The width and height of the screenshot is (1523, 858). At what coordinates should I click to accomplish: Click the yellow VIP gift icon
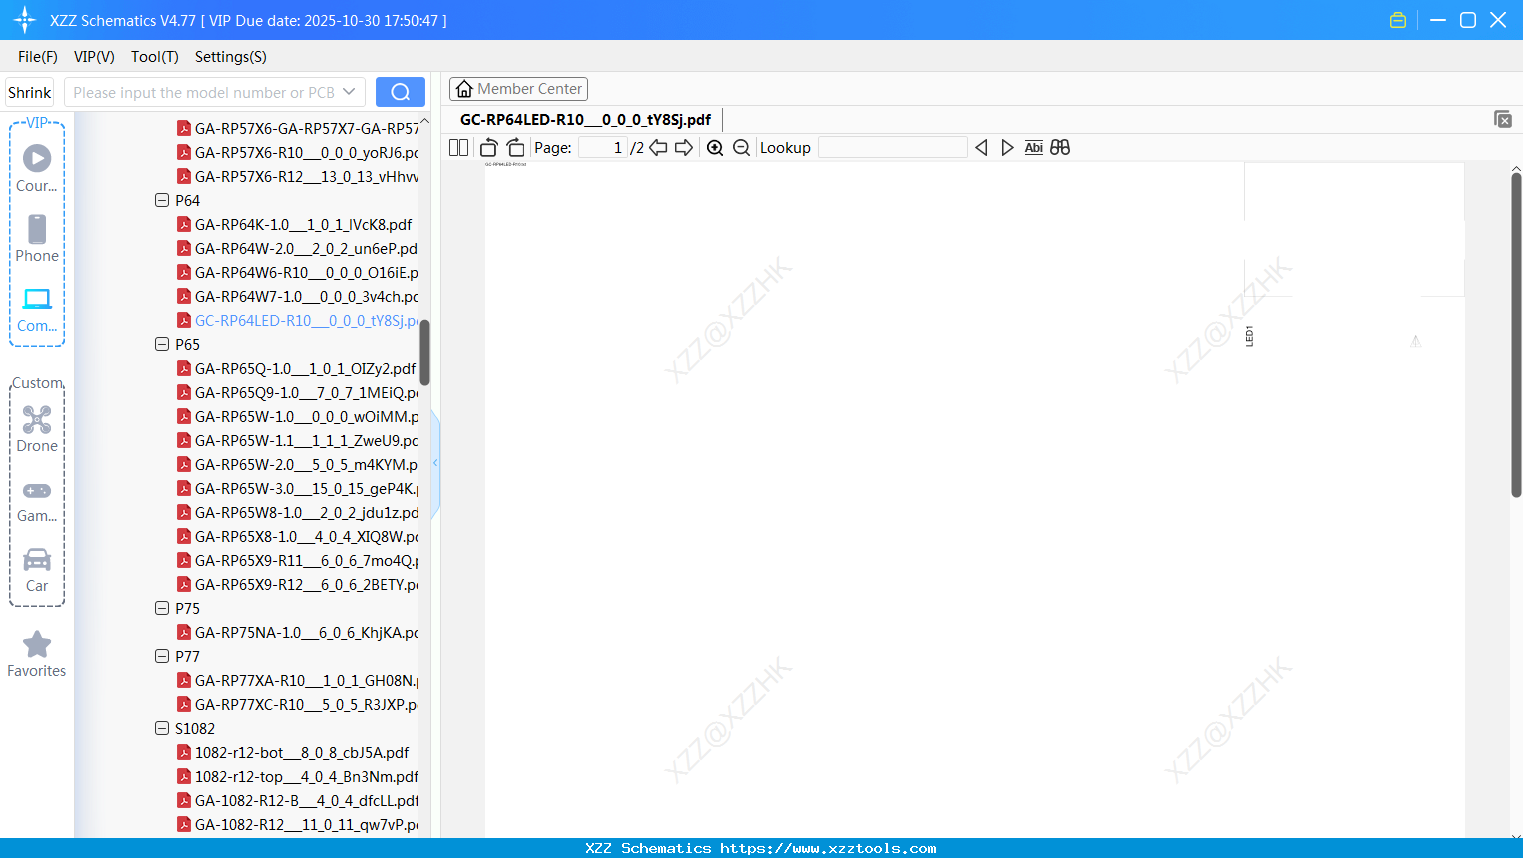click(1398, 20)
